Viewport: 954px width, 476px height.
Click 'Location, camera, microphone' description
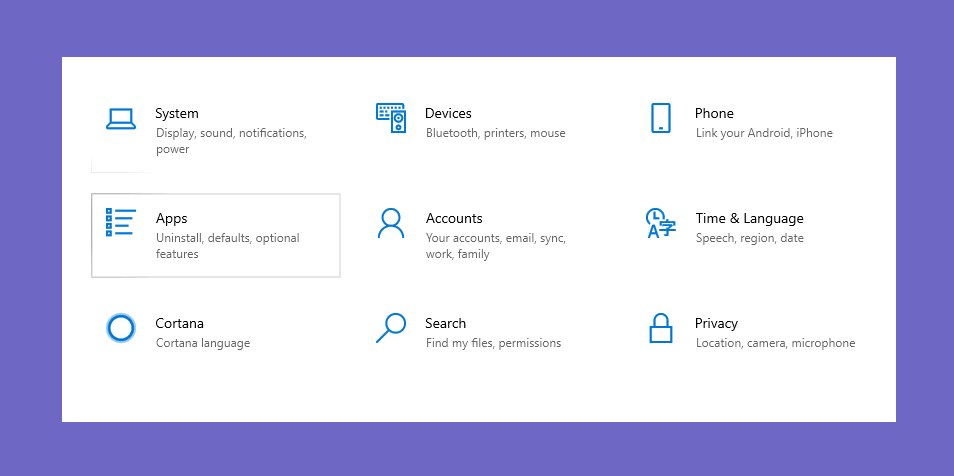point(776,343)
